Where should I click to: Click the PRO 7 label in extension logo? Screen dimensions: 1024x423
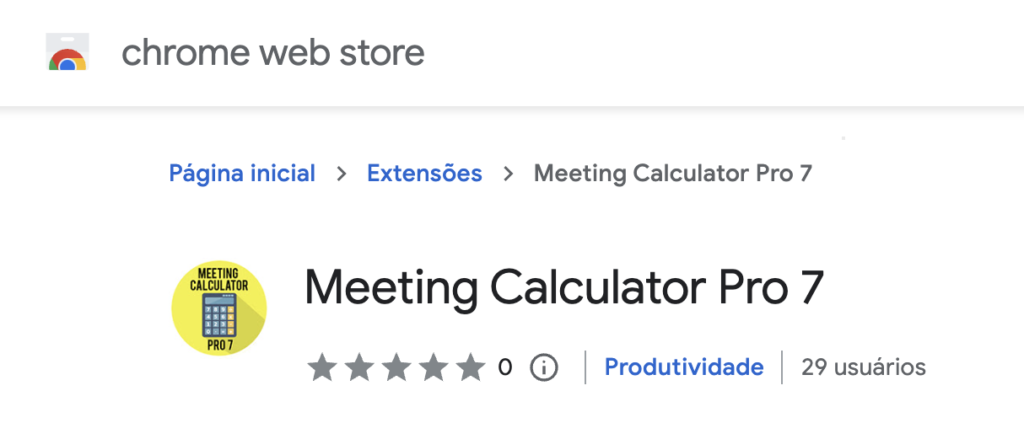[x=219, y=345]
